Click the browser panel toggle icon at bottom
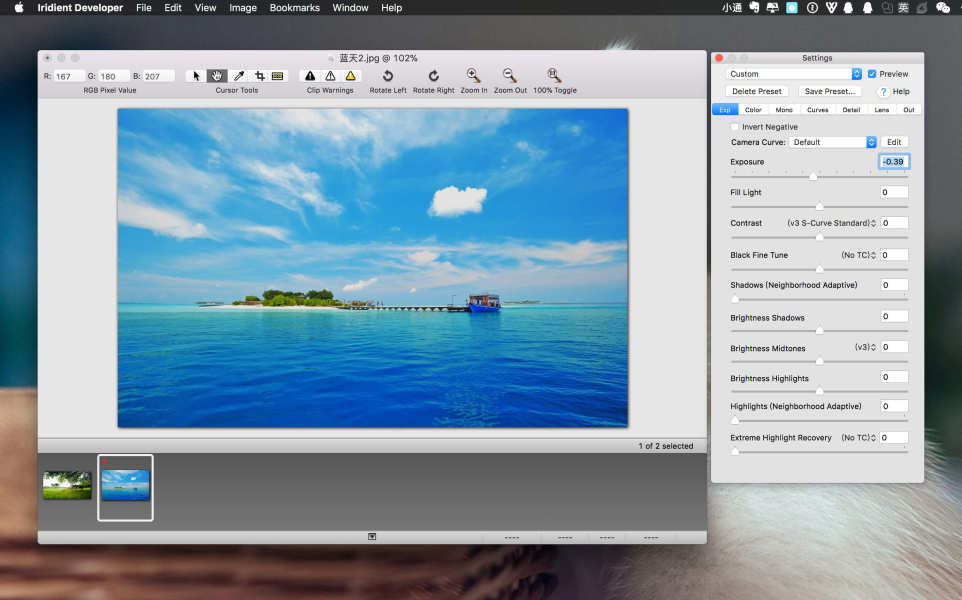 (x=372, y=537)
